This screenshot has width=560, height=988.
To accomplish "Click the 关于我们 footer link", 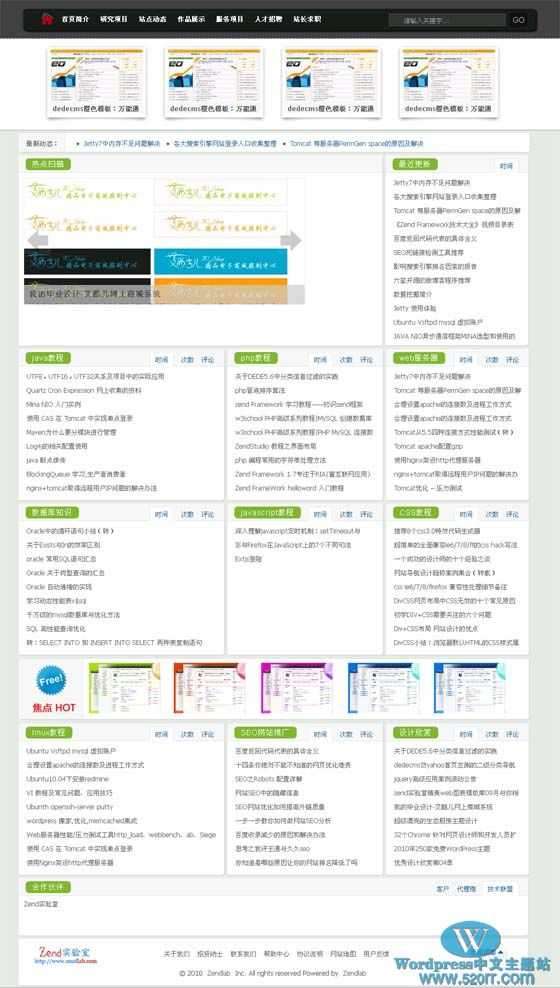I will point(176,954).
